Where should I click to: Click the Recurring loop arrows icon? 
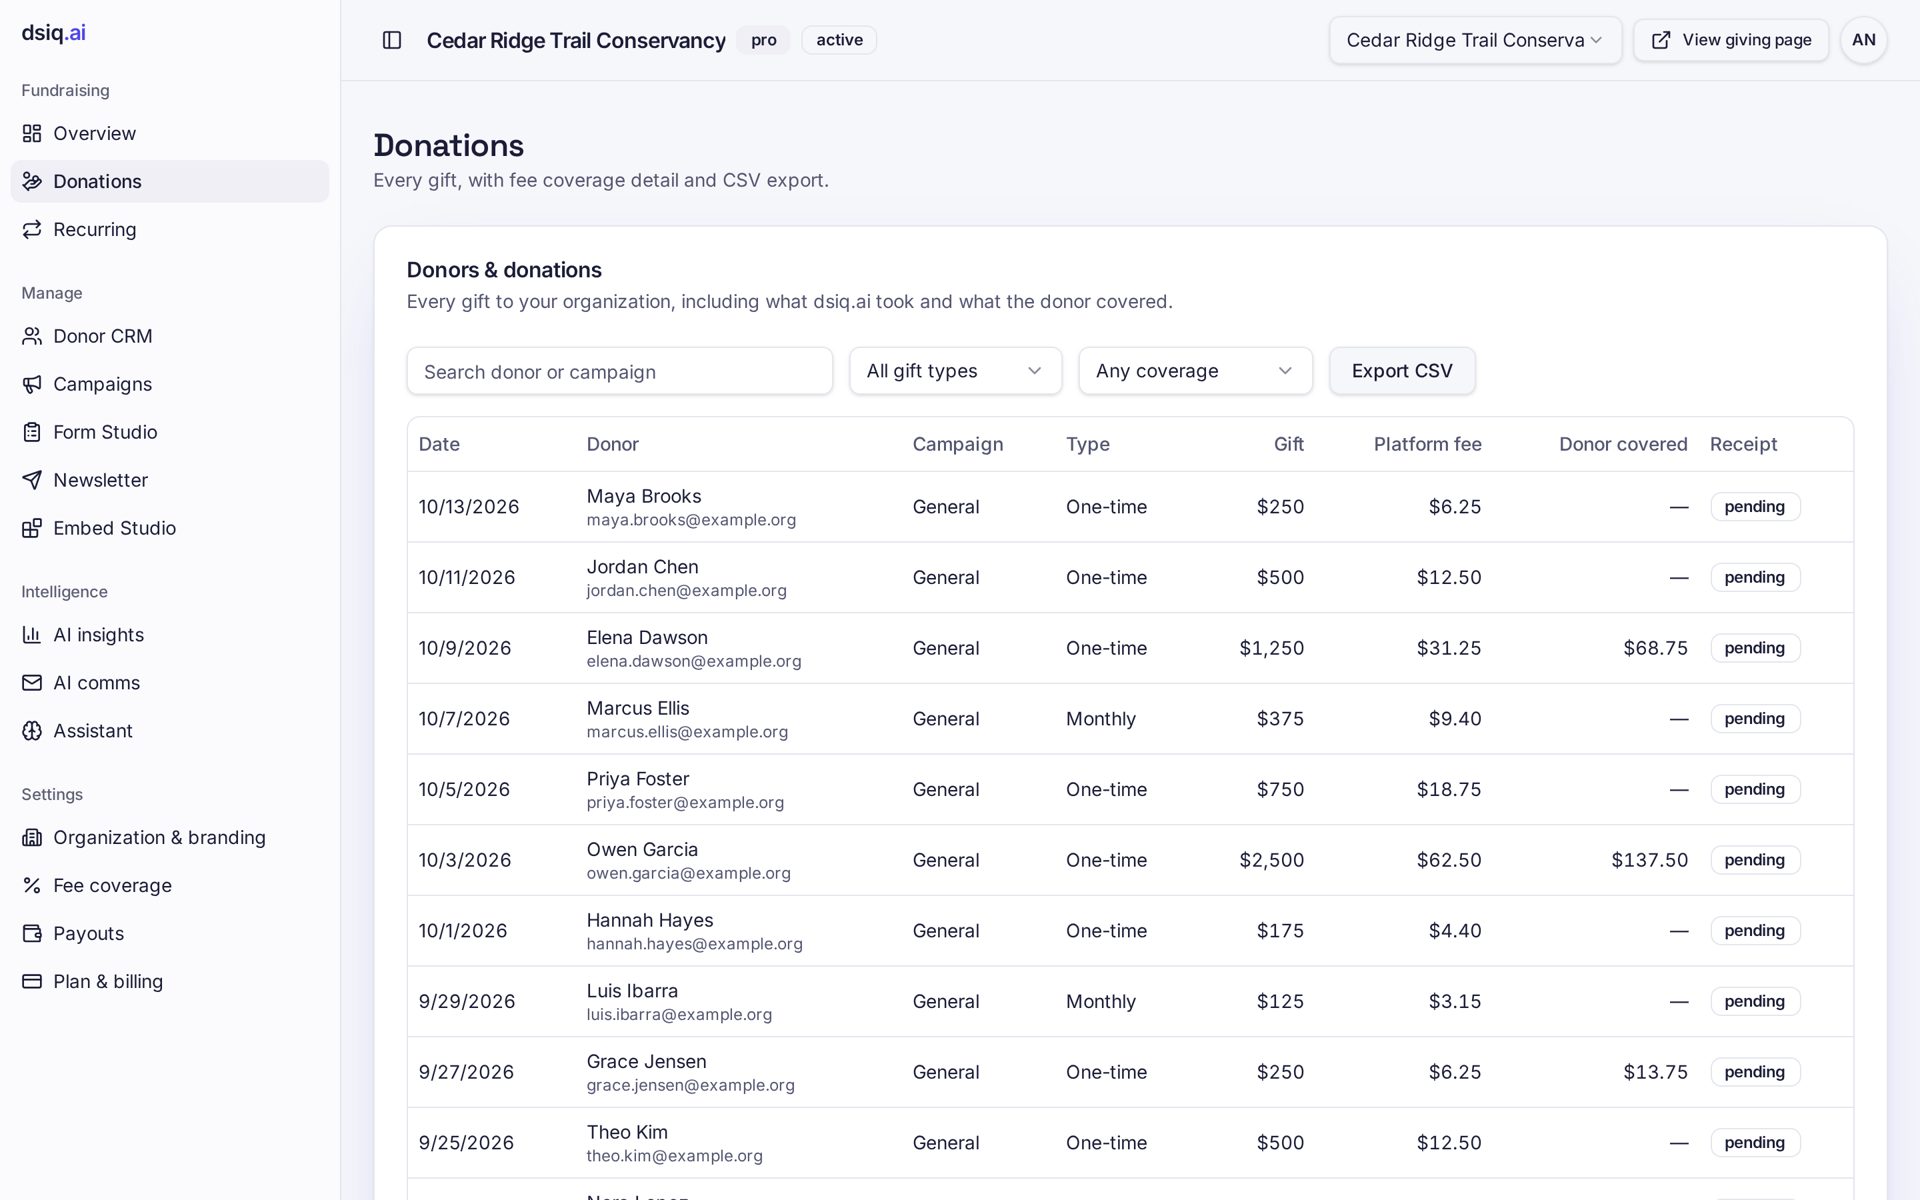coord(32,229)
